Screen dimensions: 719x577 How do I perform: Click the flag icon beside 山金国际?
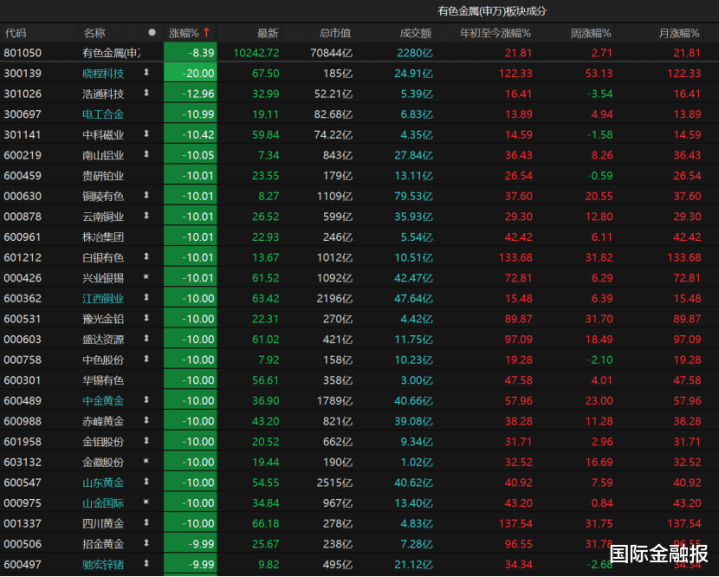(x=146, y=502)
